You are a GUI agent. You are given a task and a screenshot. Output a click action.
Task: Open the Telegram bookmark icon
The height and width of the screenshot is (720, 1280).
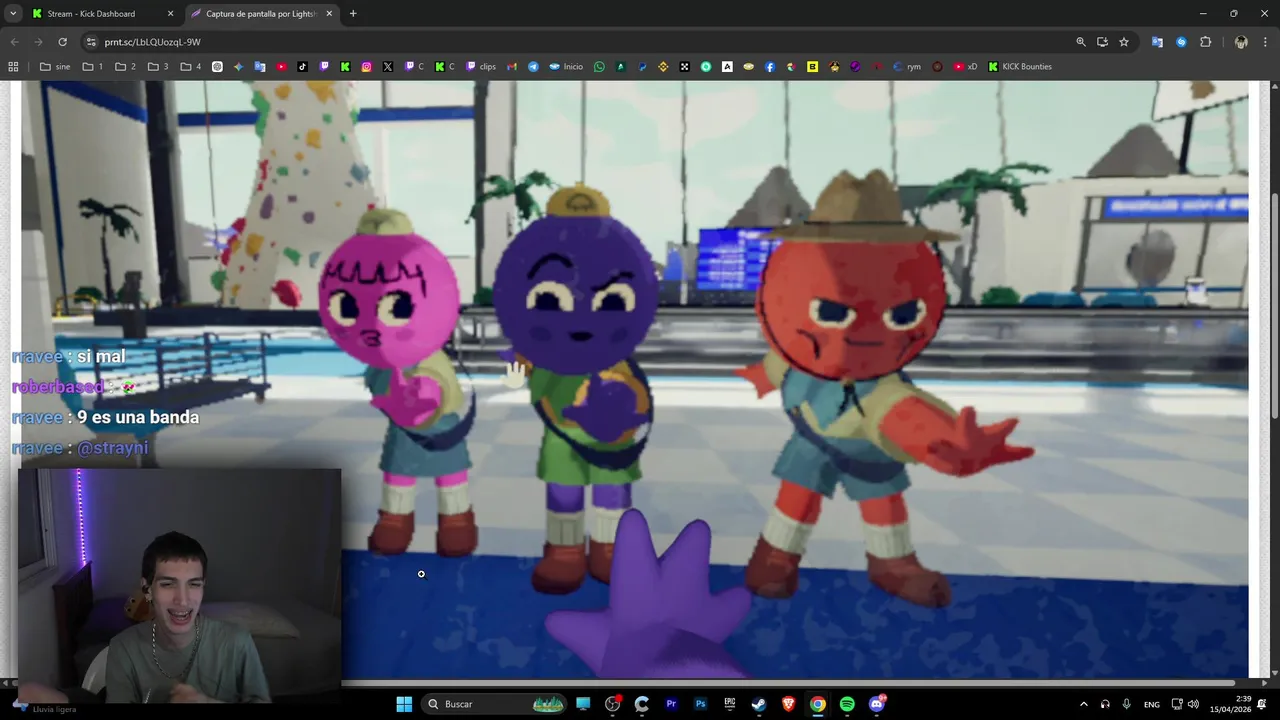[533, 67]
